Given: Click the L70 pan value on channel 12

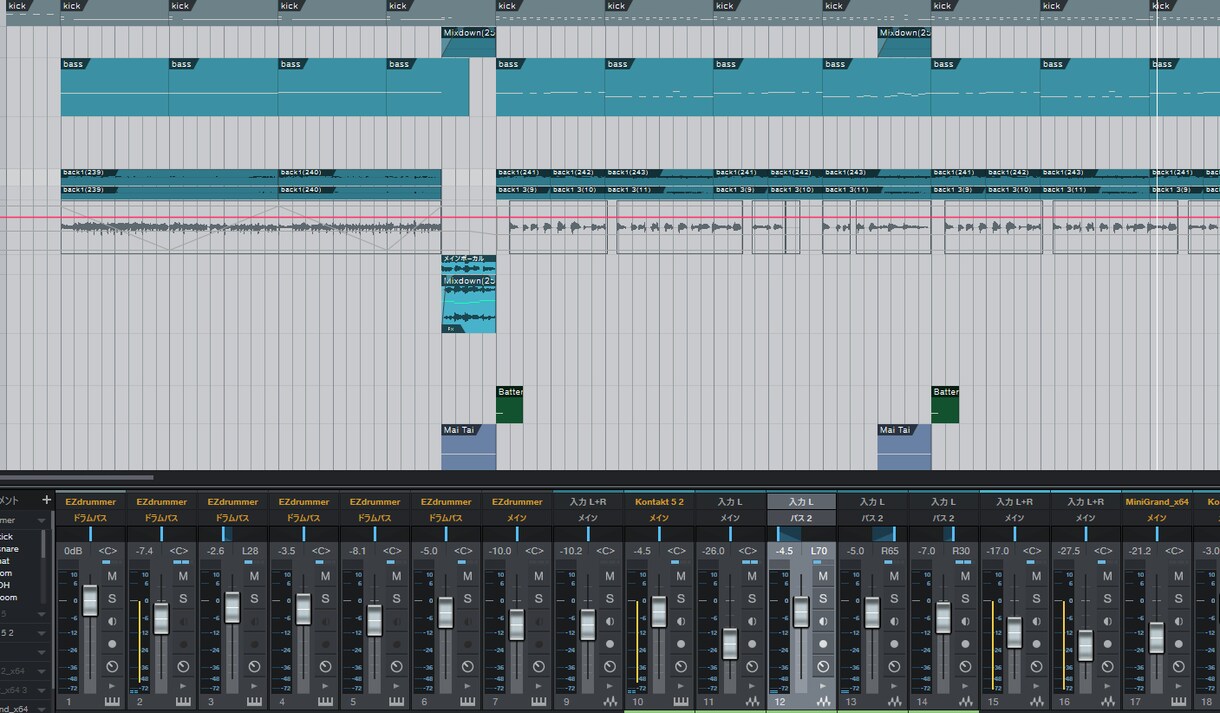Looking at the screenshot, I should 819,551.
